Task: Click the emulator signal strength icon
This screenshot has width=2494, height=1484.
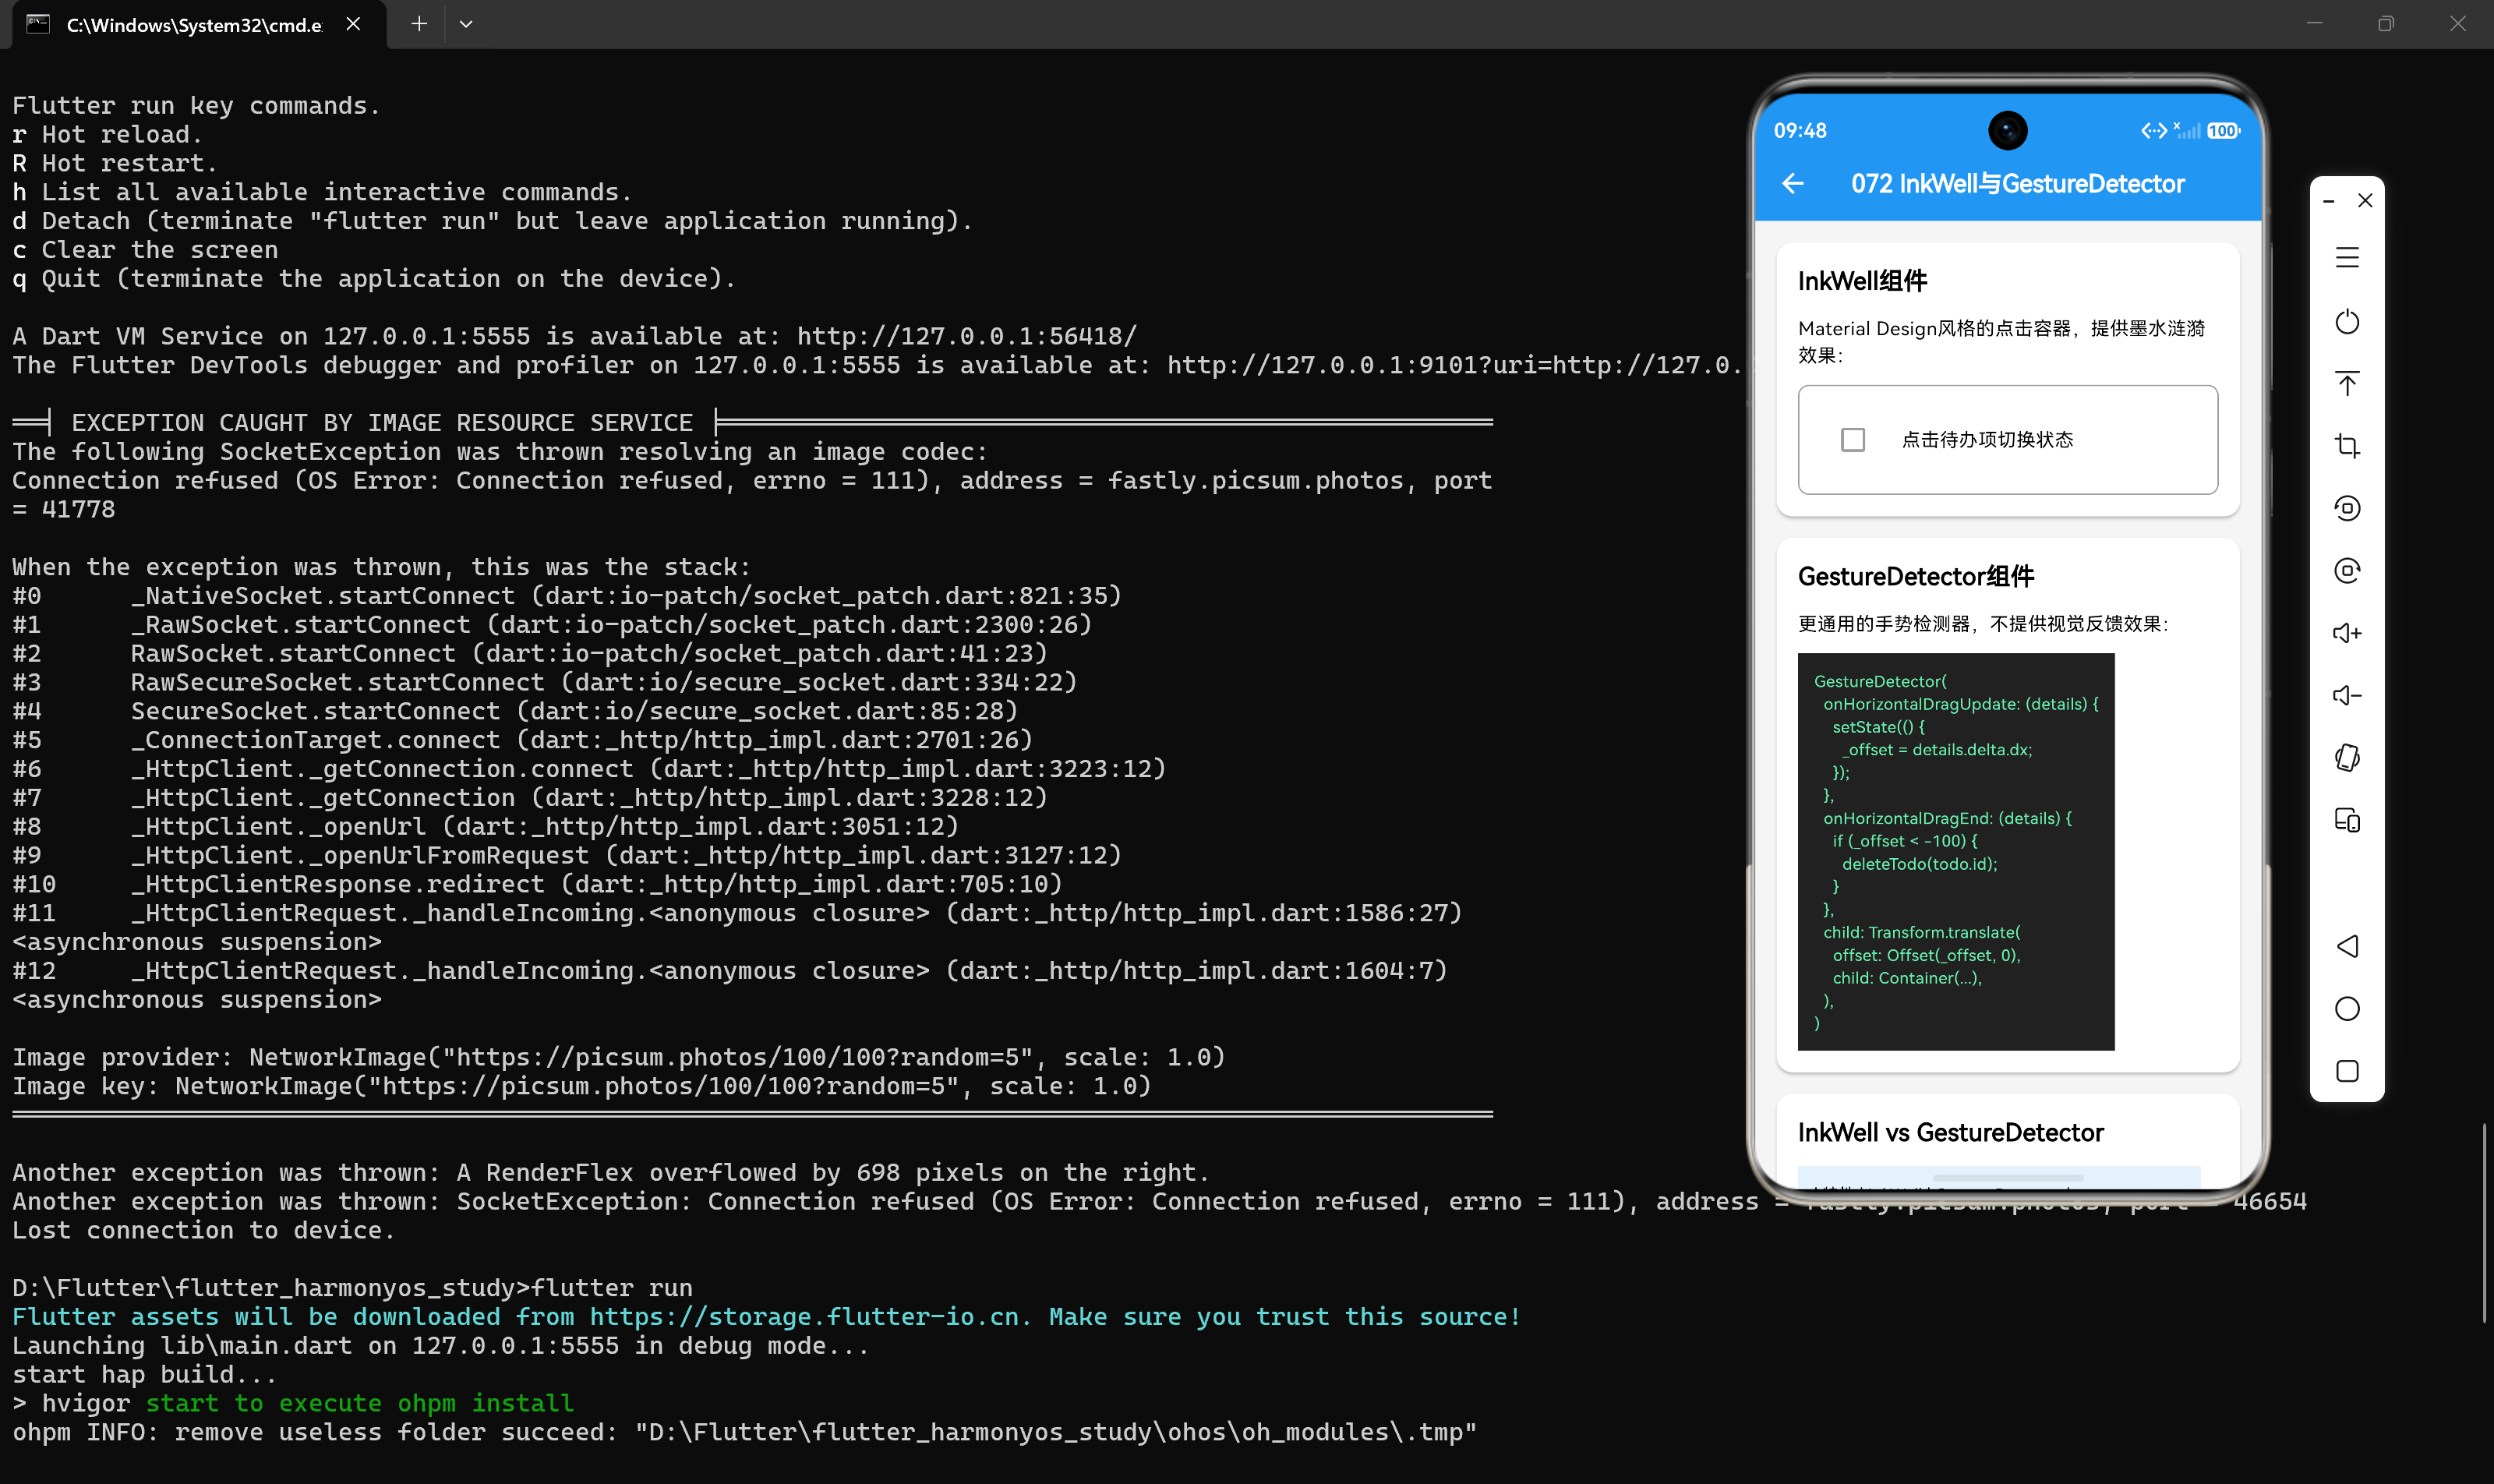Action: (x=2187, y=131)
